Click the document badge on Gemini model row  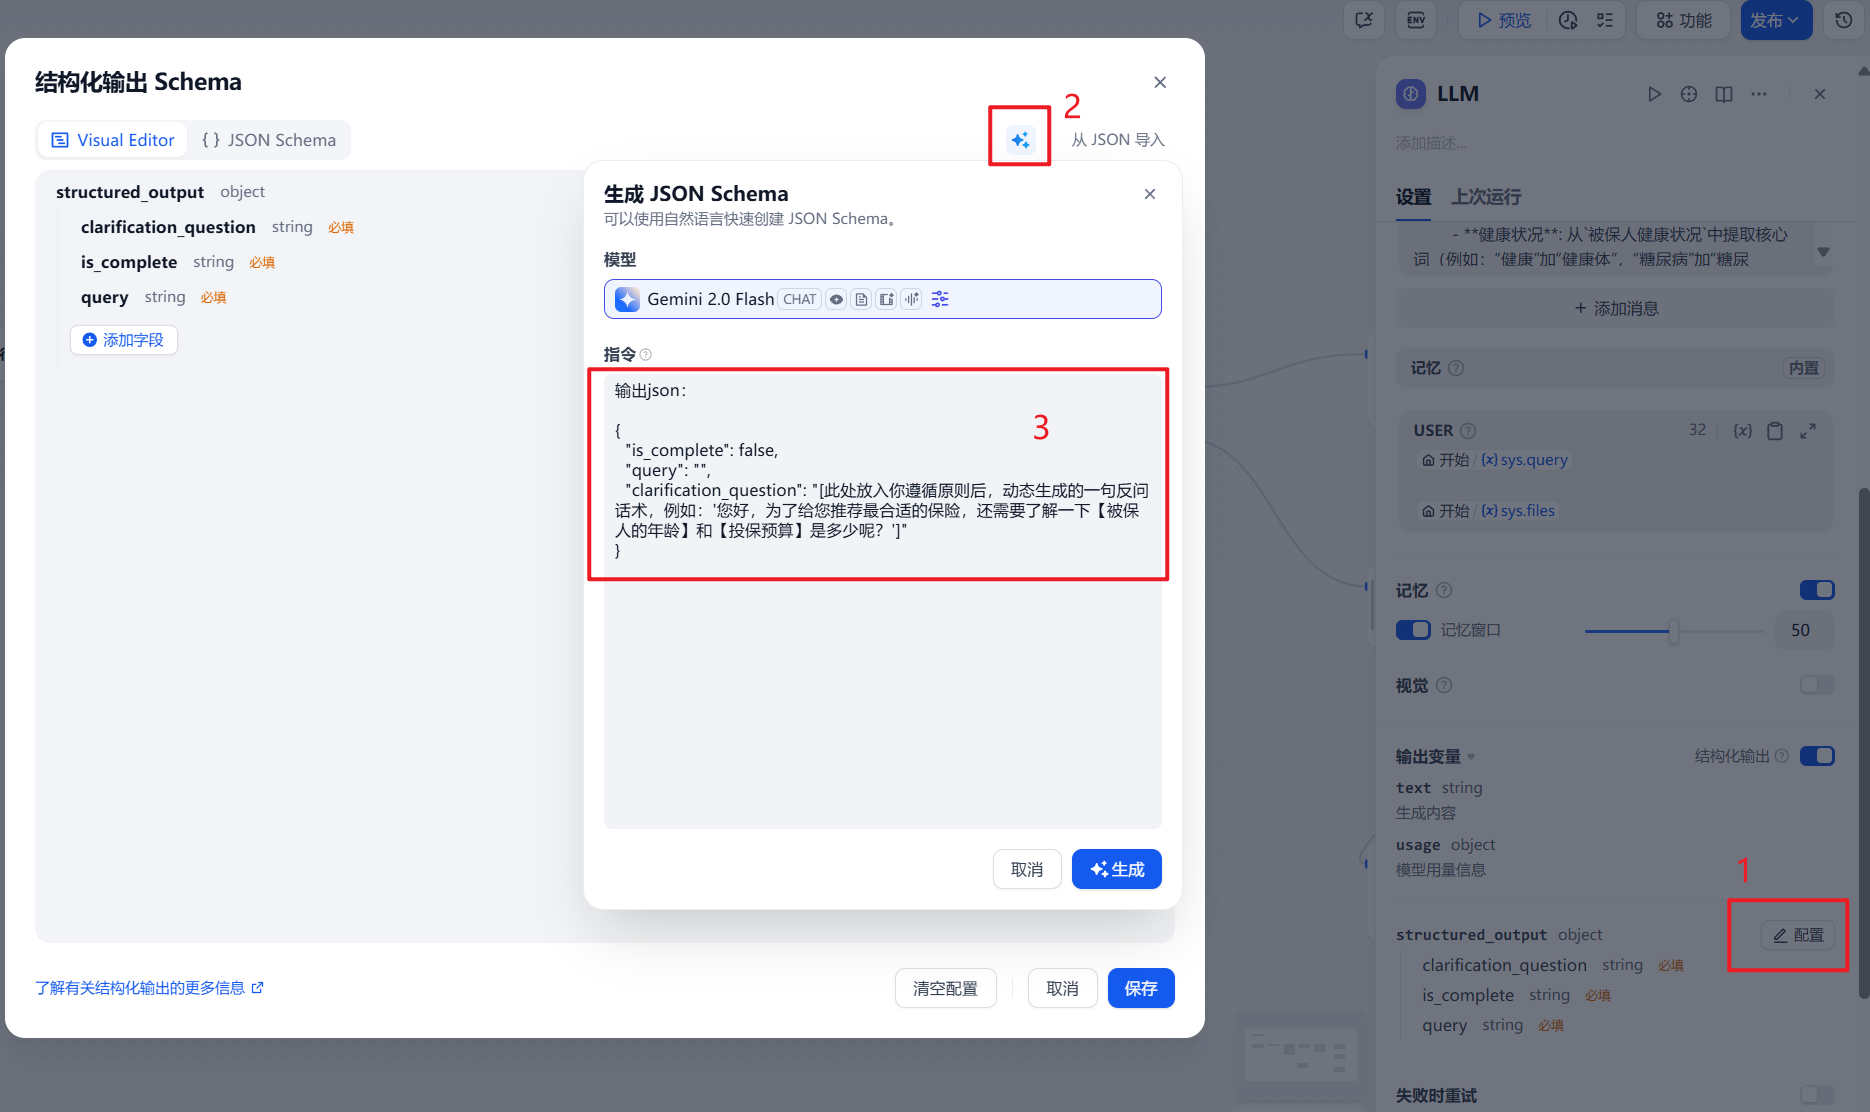point(862,299)
